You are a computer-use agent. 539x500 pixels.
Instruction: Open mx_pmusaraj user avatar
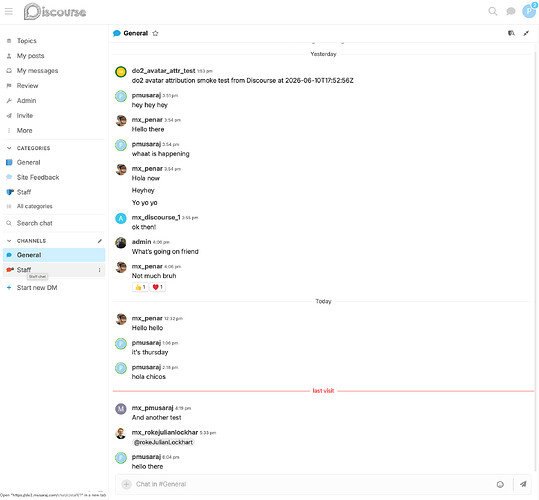(121, 409)
